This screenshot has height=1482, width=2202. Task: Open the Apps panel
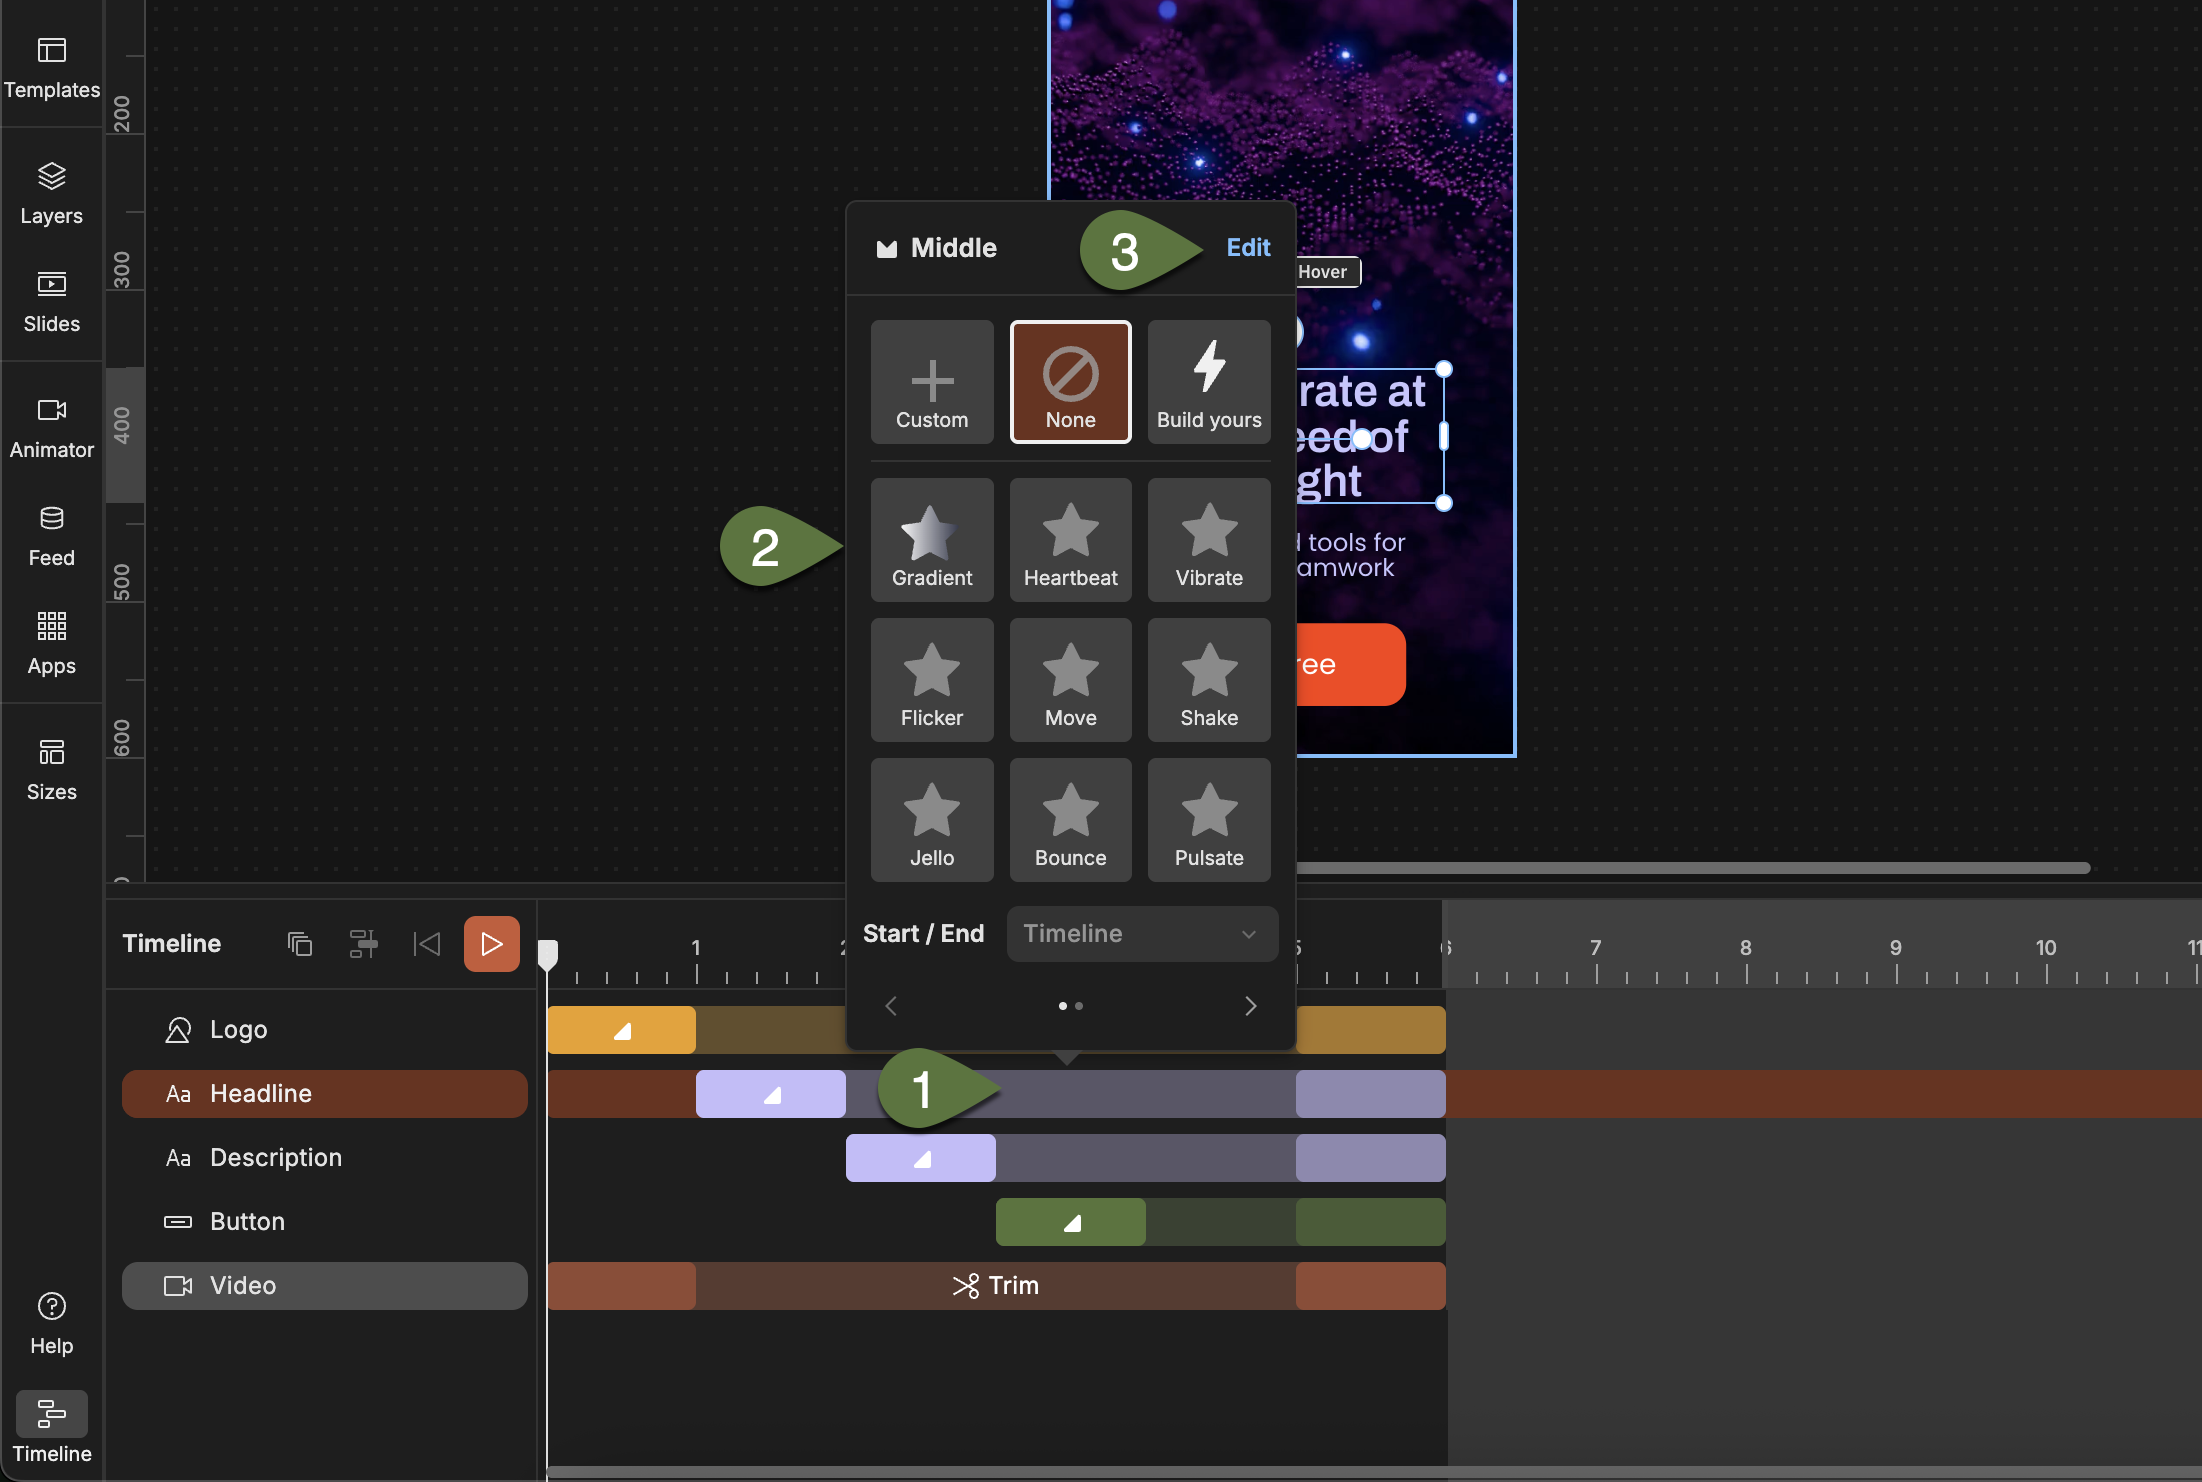click(52, 644)
